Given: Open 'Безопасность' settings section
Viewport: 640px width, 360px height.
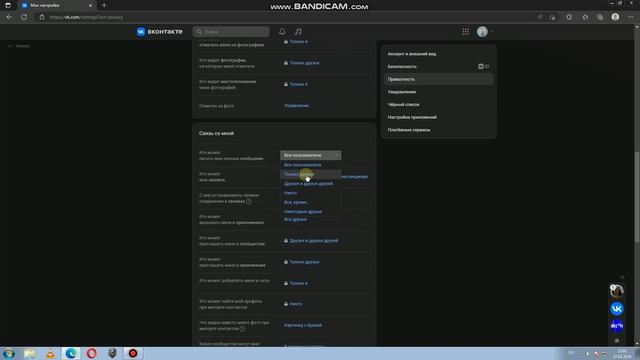Looking at the screenshot, I should click(438, 67).
